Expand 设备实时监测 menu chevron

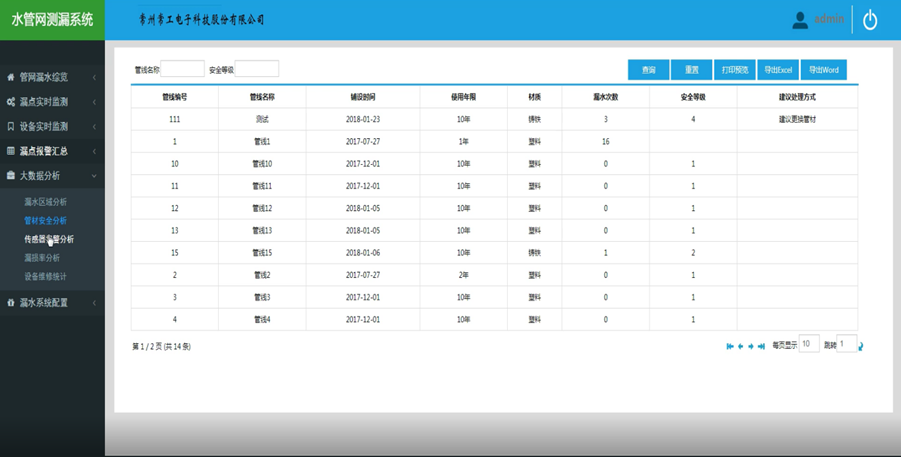pyautogui.click(x=94, y=126)
